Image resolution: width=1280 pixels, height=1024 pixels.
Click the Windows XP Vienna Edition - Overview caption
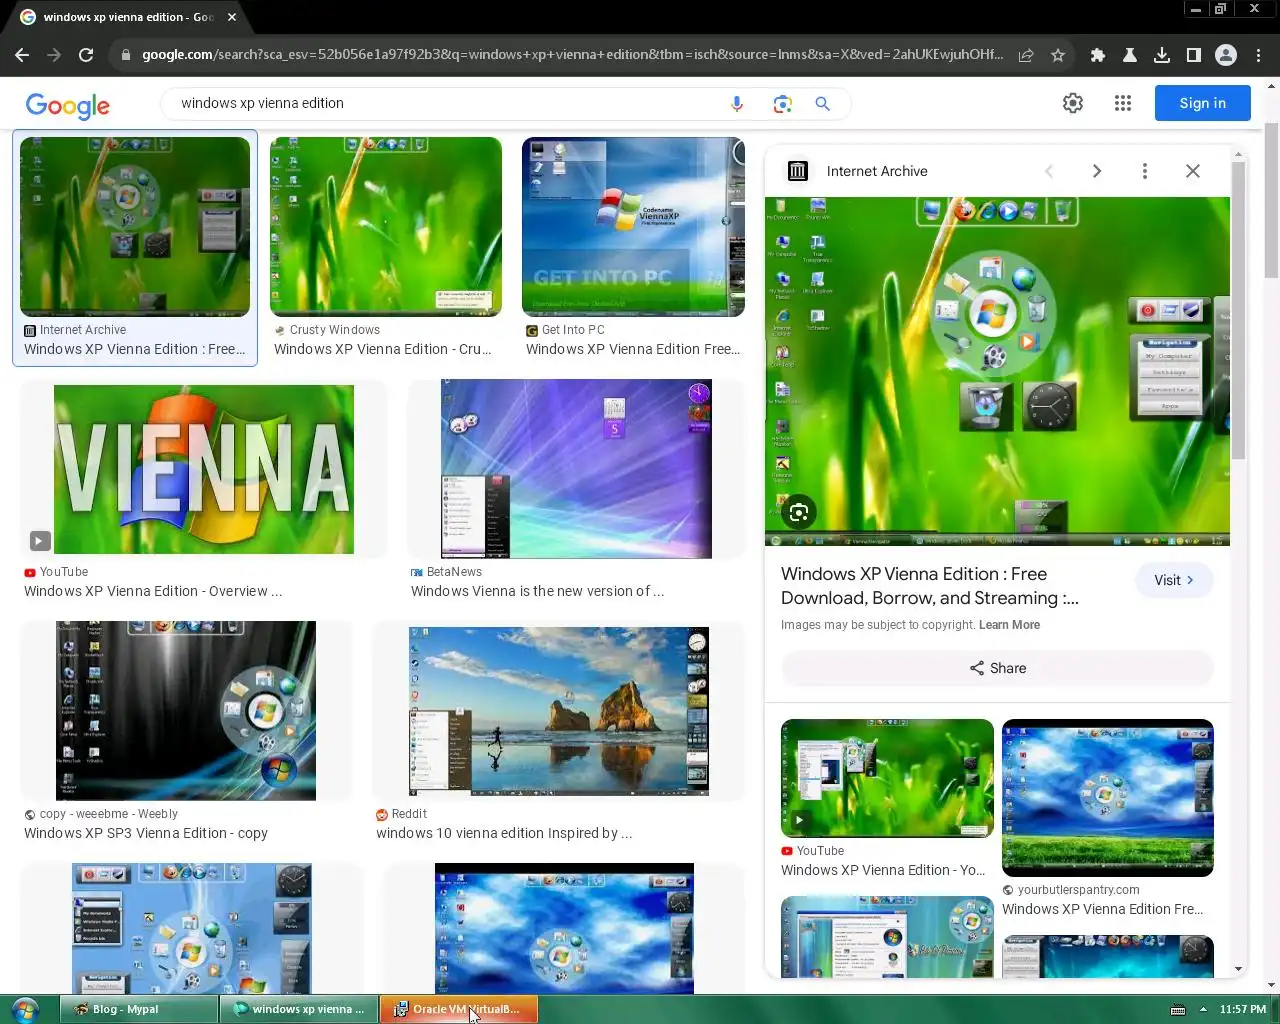pyautogui.click(x=153, y=591)
